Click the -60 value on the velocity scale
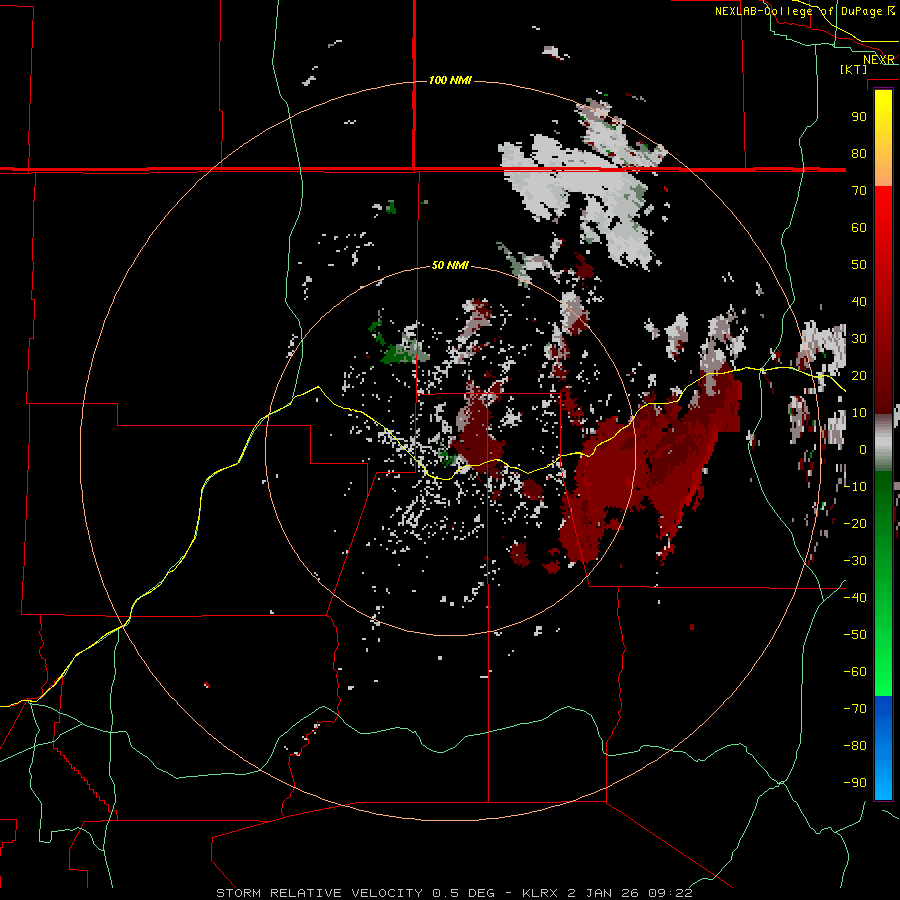900x900 pixels. tap(855, 672)
